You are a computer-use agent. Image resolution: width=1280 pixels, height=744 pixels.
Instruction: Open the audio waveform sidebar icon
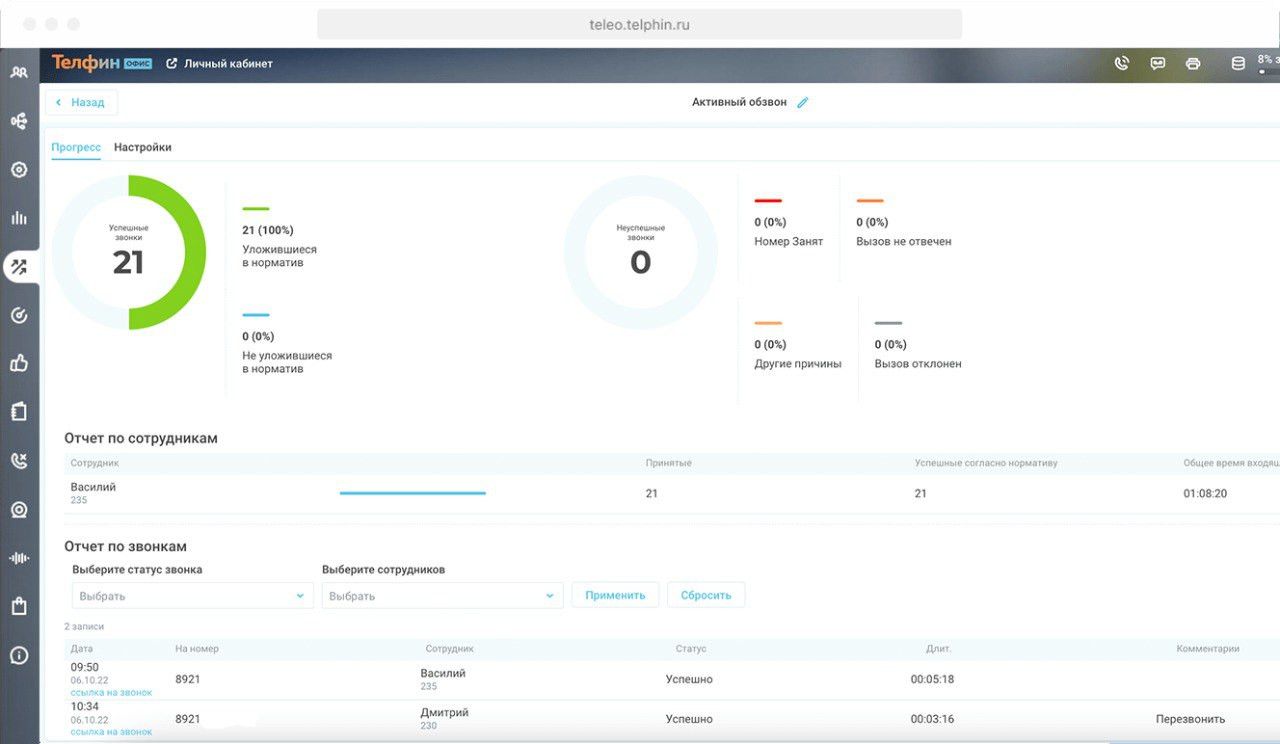[x=19, y=558]
